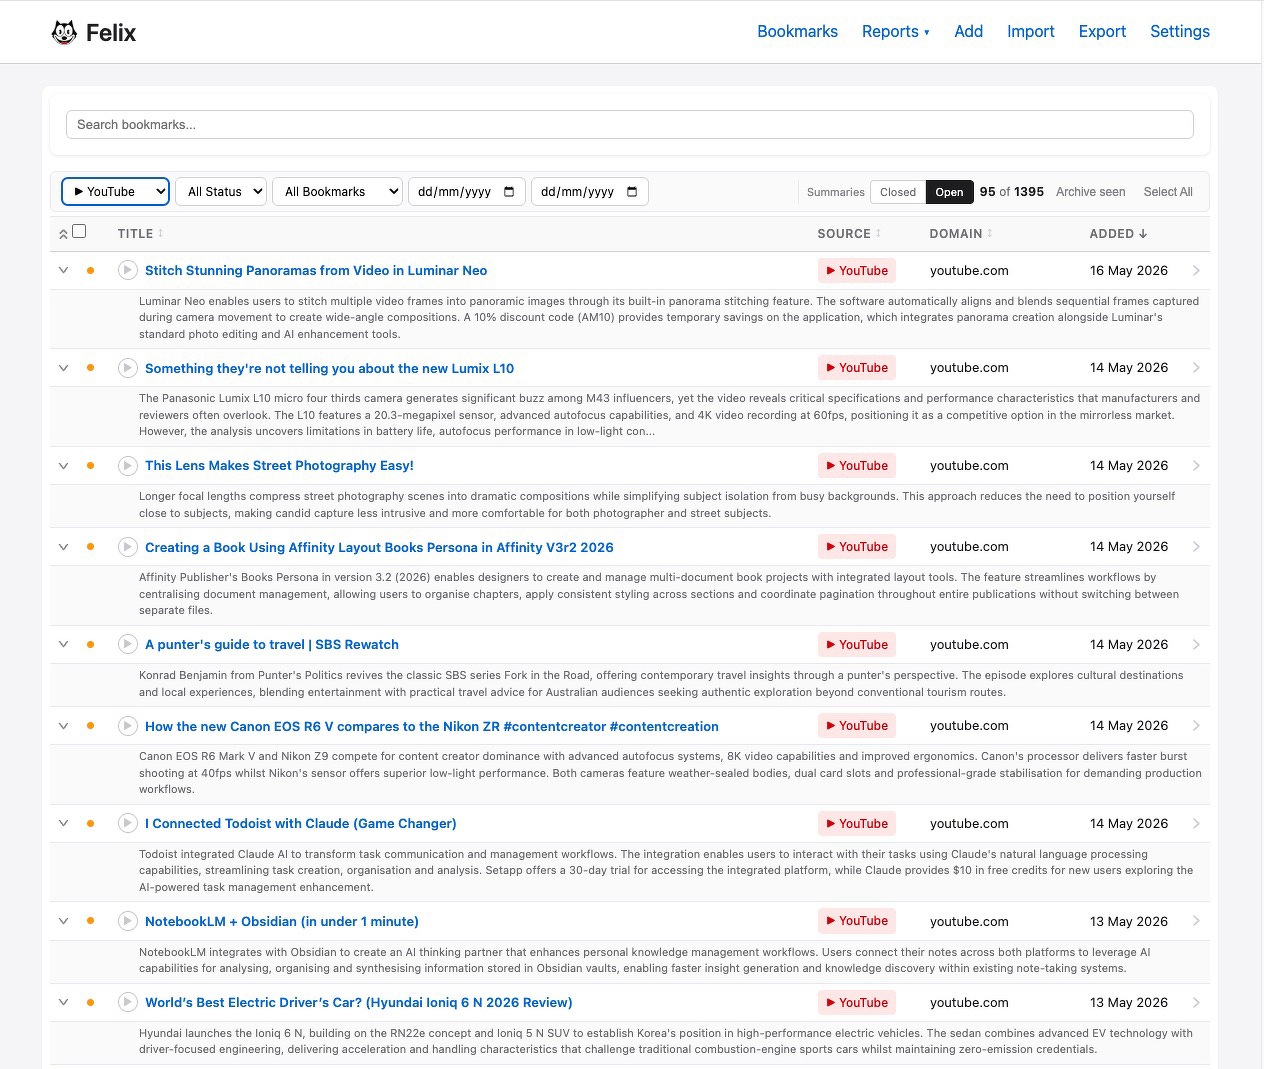The height and width of the screenshot is (1069, 1264).
Task: Open Settings from top navigation
Action: (x=1180, y=31)
